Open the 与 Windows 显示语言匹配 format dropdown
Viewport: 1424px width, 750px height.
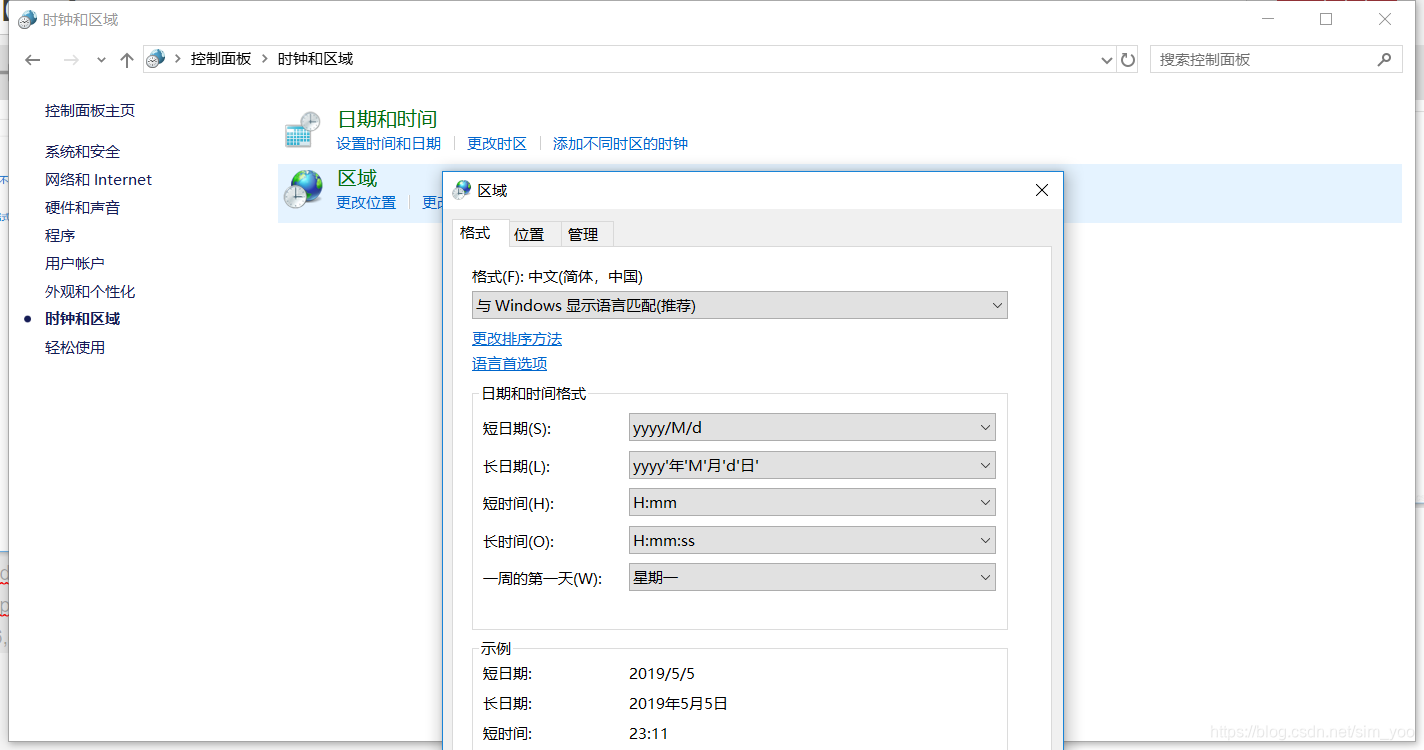[740, 306]
